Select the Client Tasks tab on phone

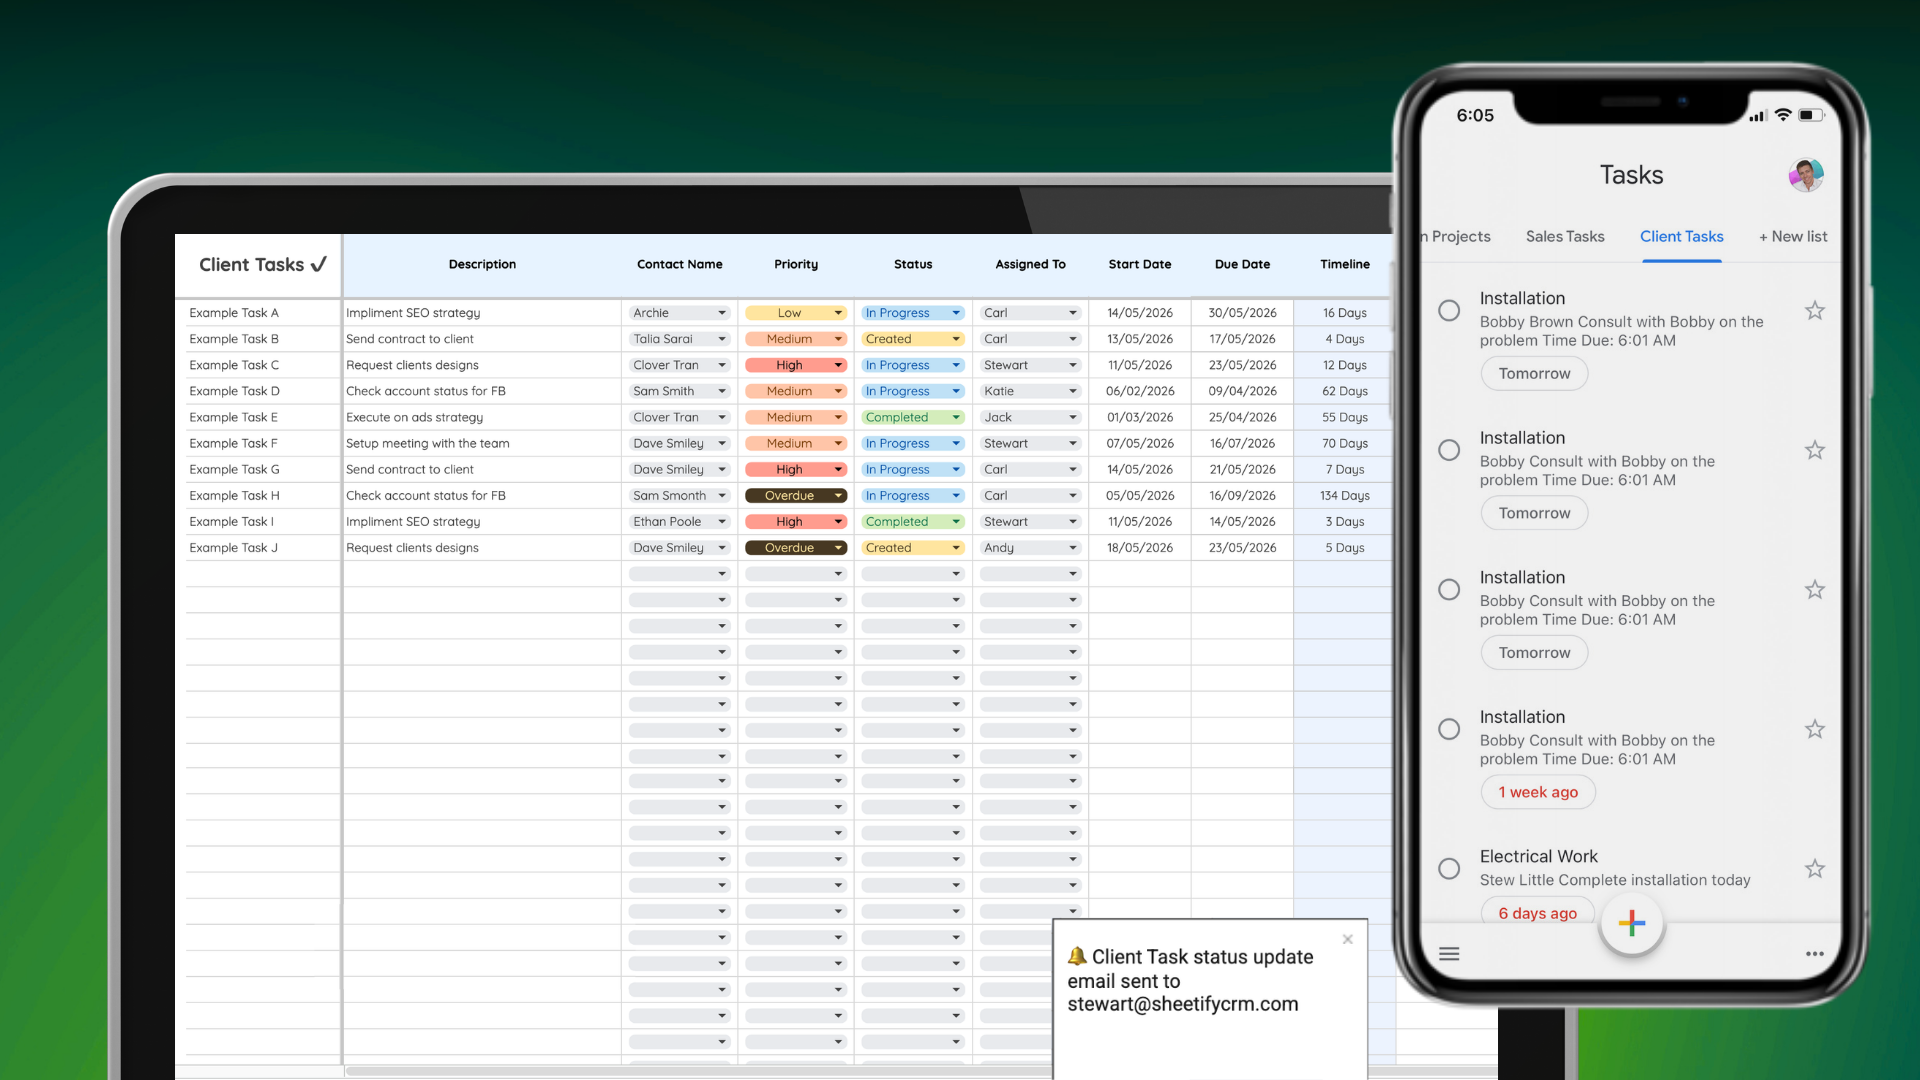(1681, 237)
